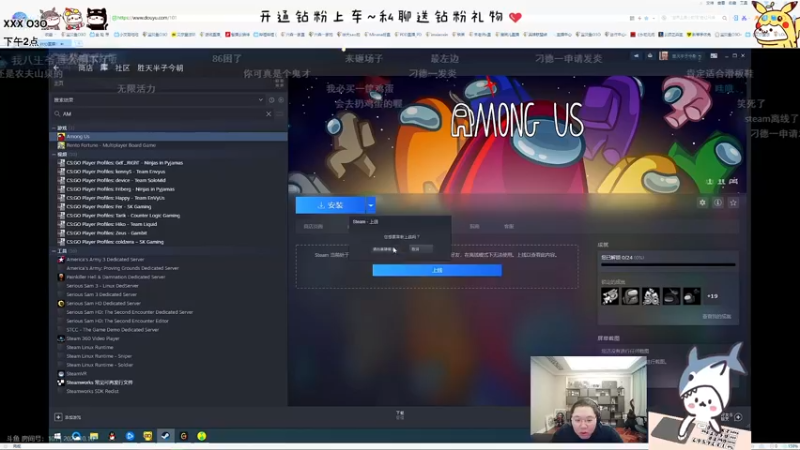The height and width of the screenshot is (450, 800).
Task: Select Rento Fortune - Multiplayer Board Game
Action: pos(168,145)
